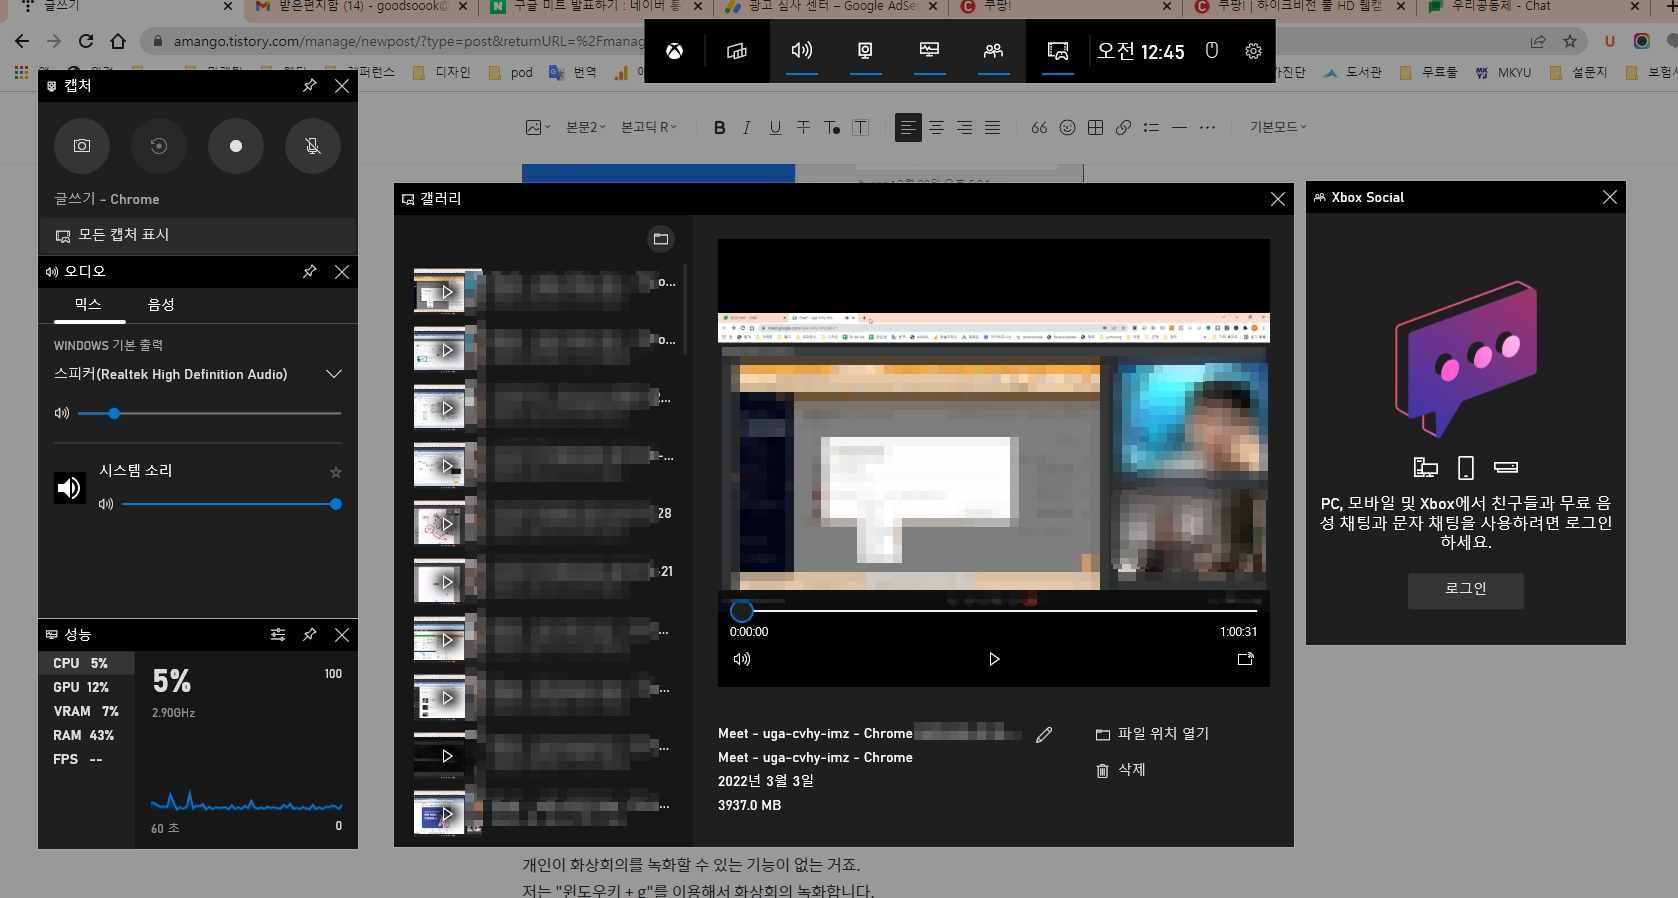This screenshot has height=898, width=1678.
Task: Show all captures
Action: coord(198,235)
